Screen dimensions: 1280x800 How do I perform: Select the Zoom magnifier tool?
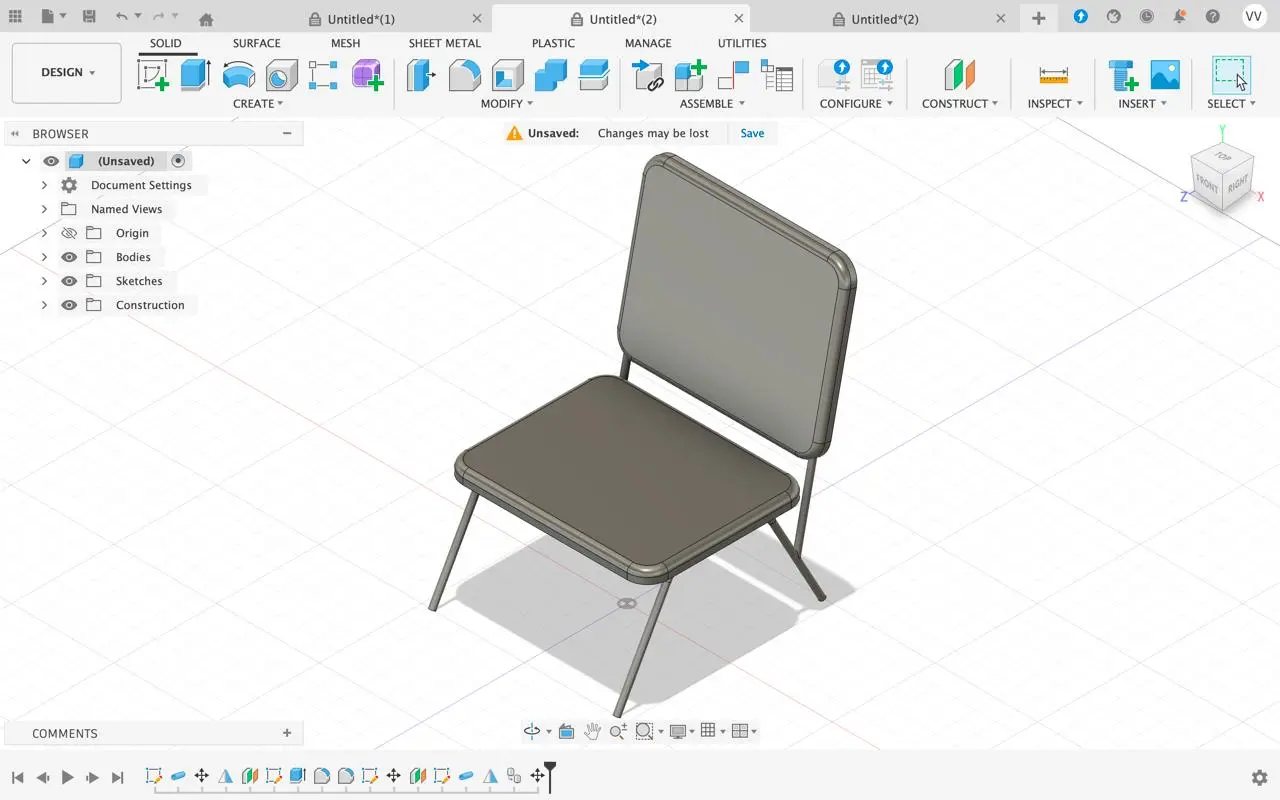618,731
